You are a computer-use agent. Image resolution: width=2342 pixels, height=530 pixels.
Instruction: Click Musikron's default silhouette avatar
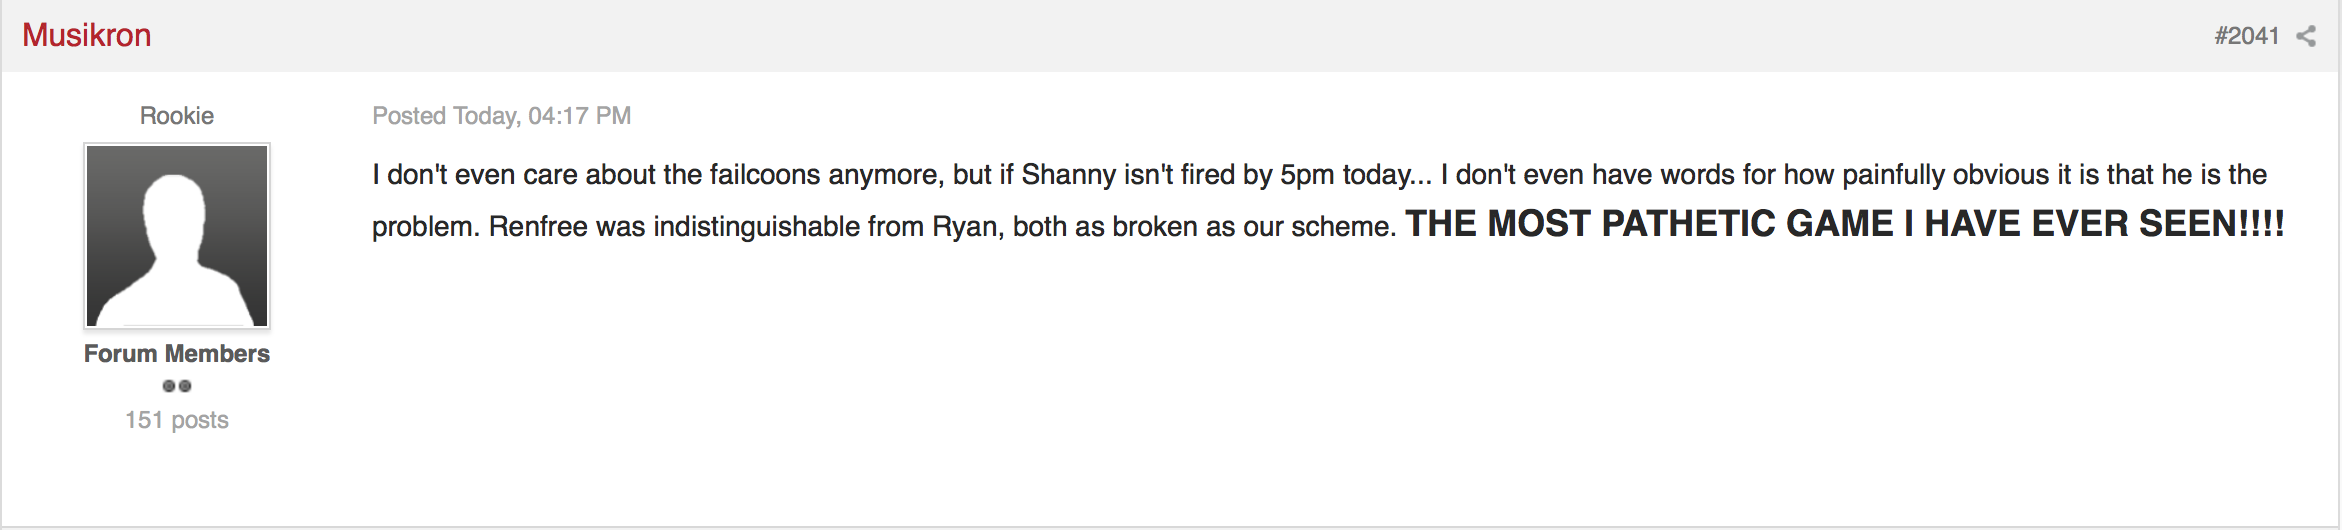[x=177, y=236]
